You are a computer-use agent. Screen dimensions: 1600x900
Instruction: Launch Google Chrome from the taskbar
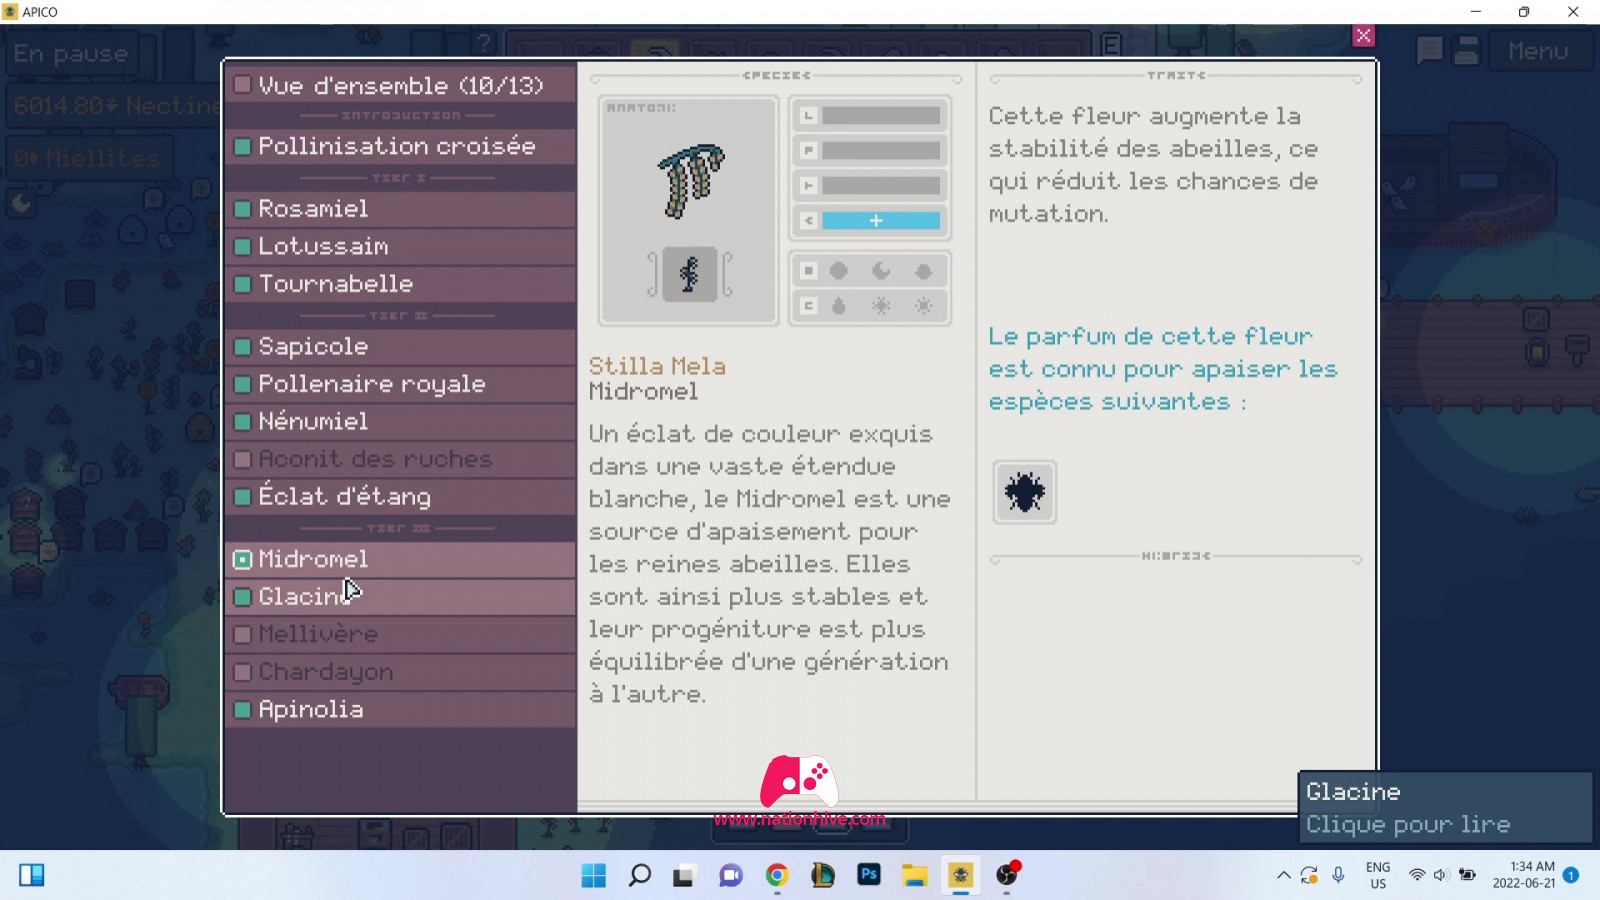pos(777,876)
